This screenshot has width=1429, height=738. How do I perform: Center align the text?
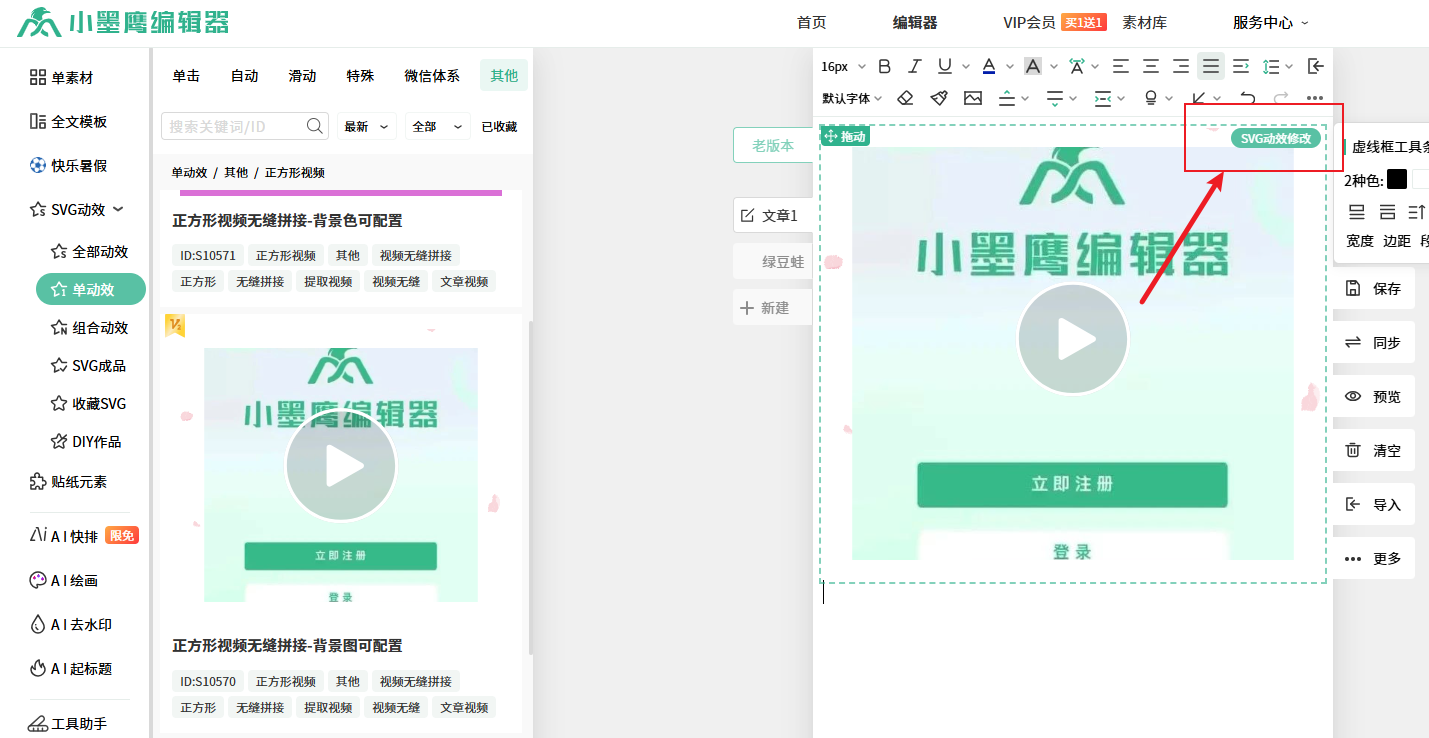pyautogui.click(x=1151, y=66)
